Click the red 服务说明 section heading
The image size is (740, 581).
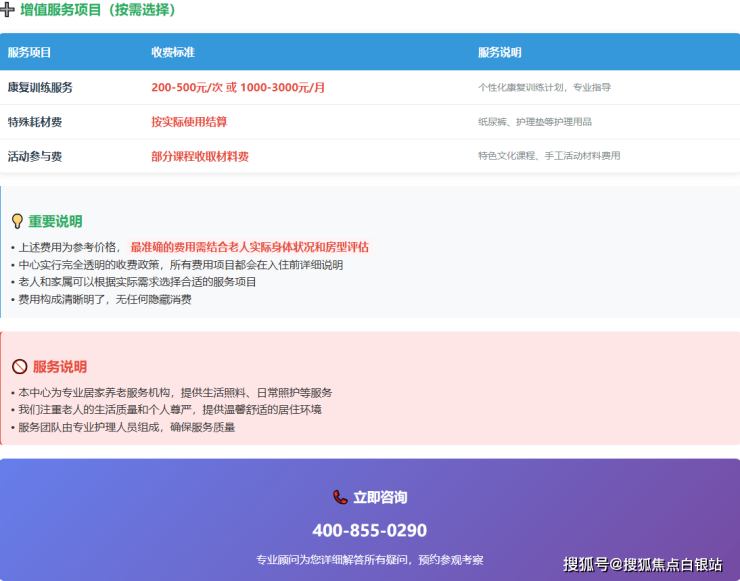pyautogui.click(x=60, y=367)
